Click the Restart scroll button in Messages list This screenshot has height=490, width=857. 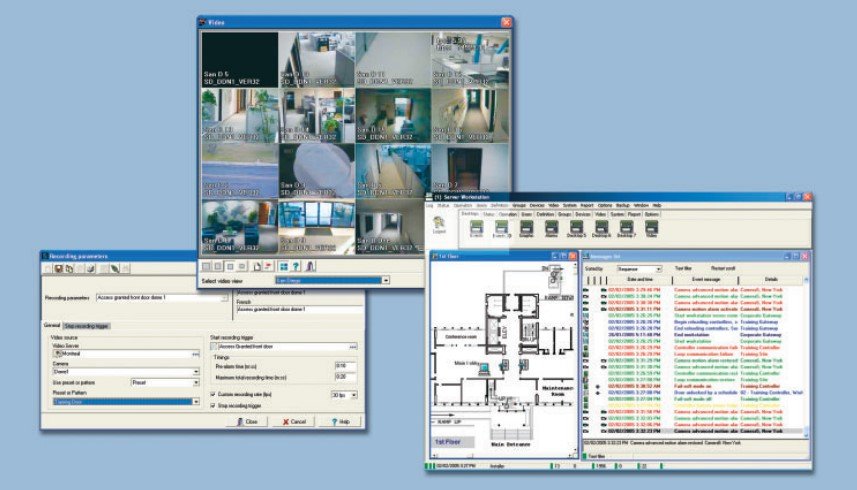point(723,269)
